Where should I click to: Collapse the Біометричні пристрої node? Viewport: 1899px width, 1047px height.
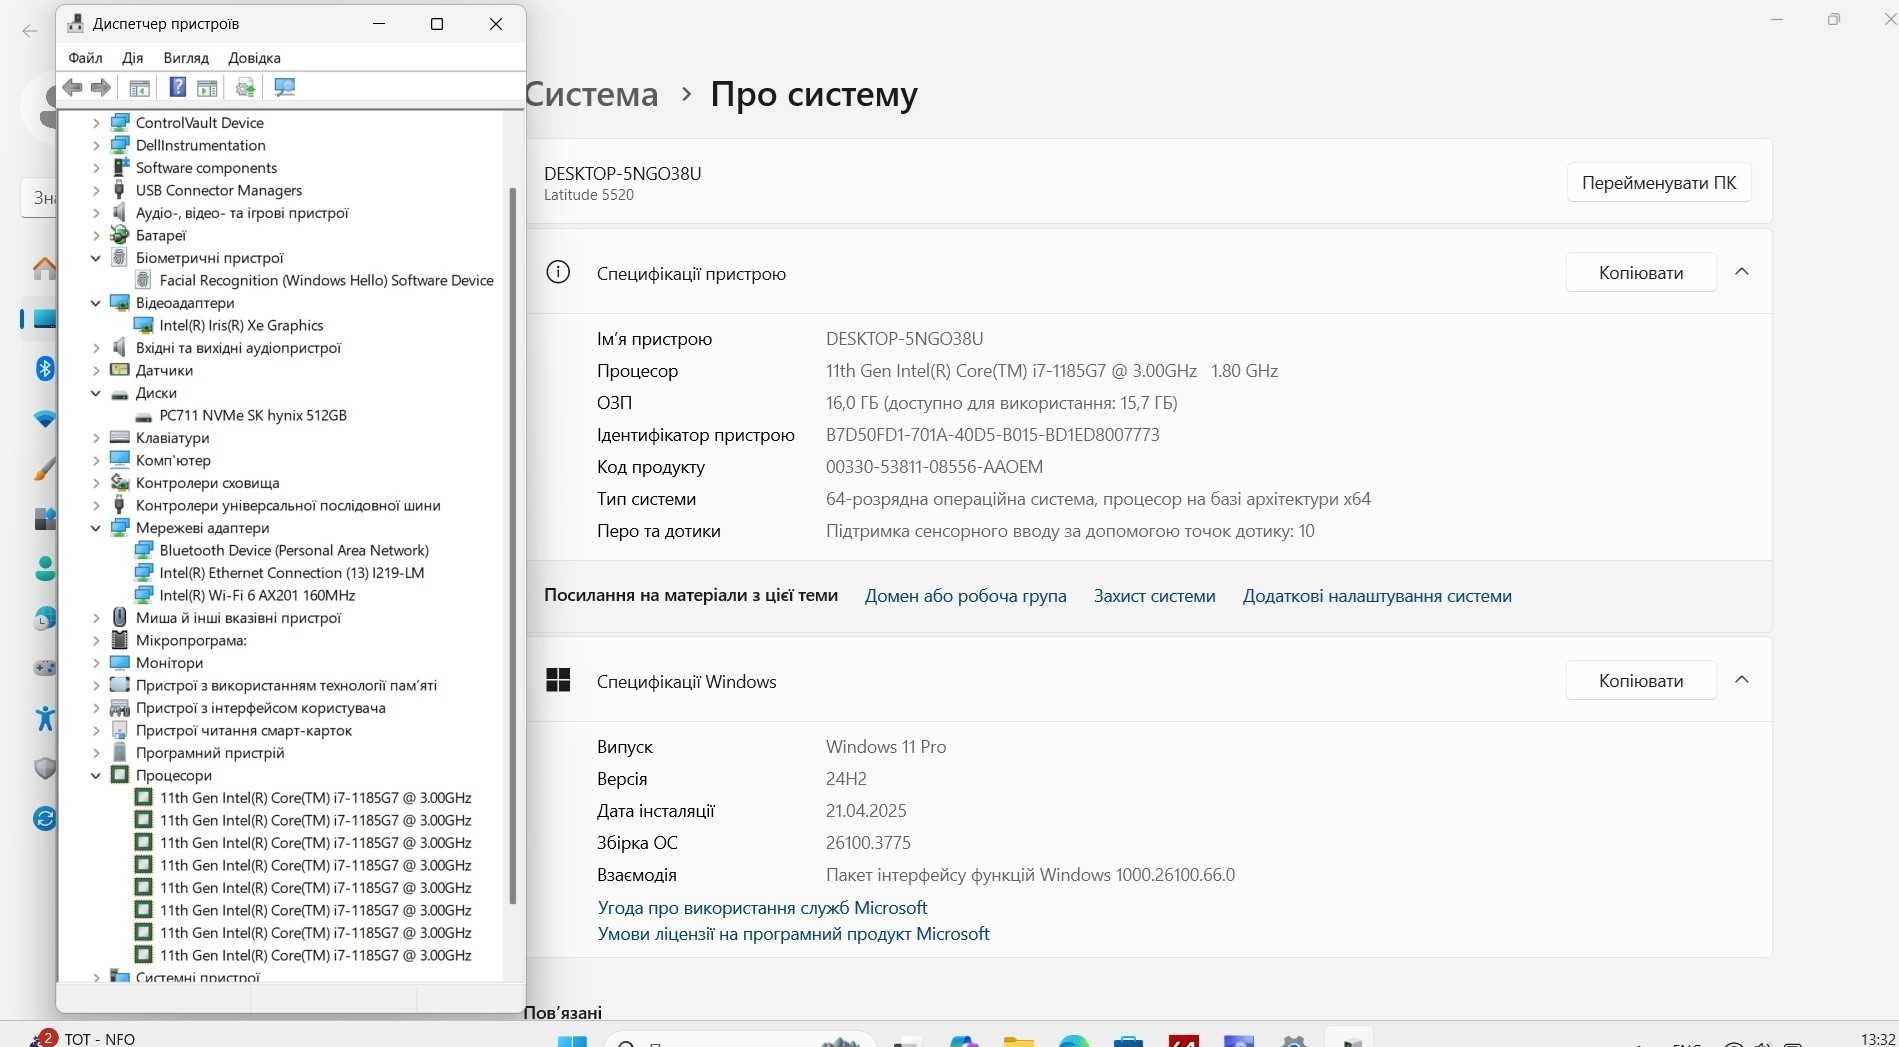[96, 258]
